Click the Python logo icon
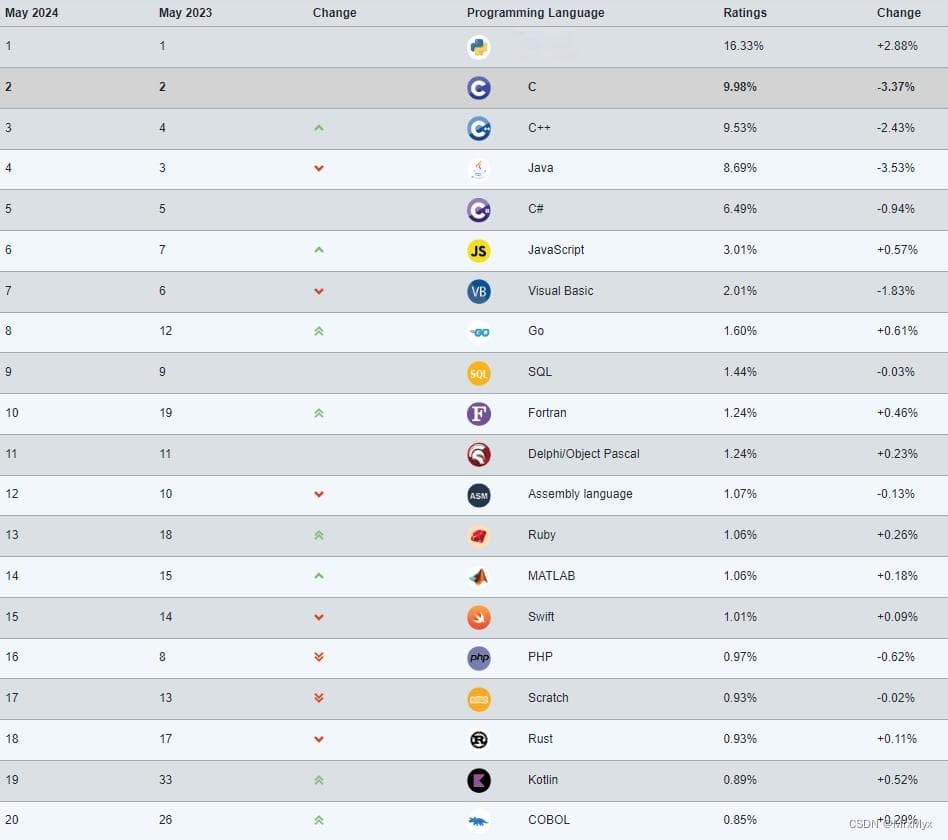Screen dimensions: 948x840 478,47
